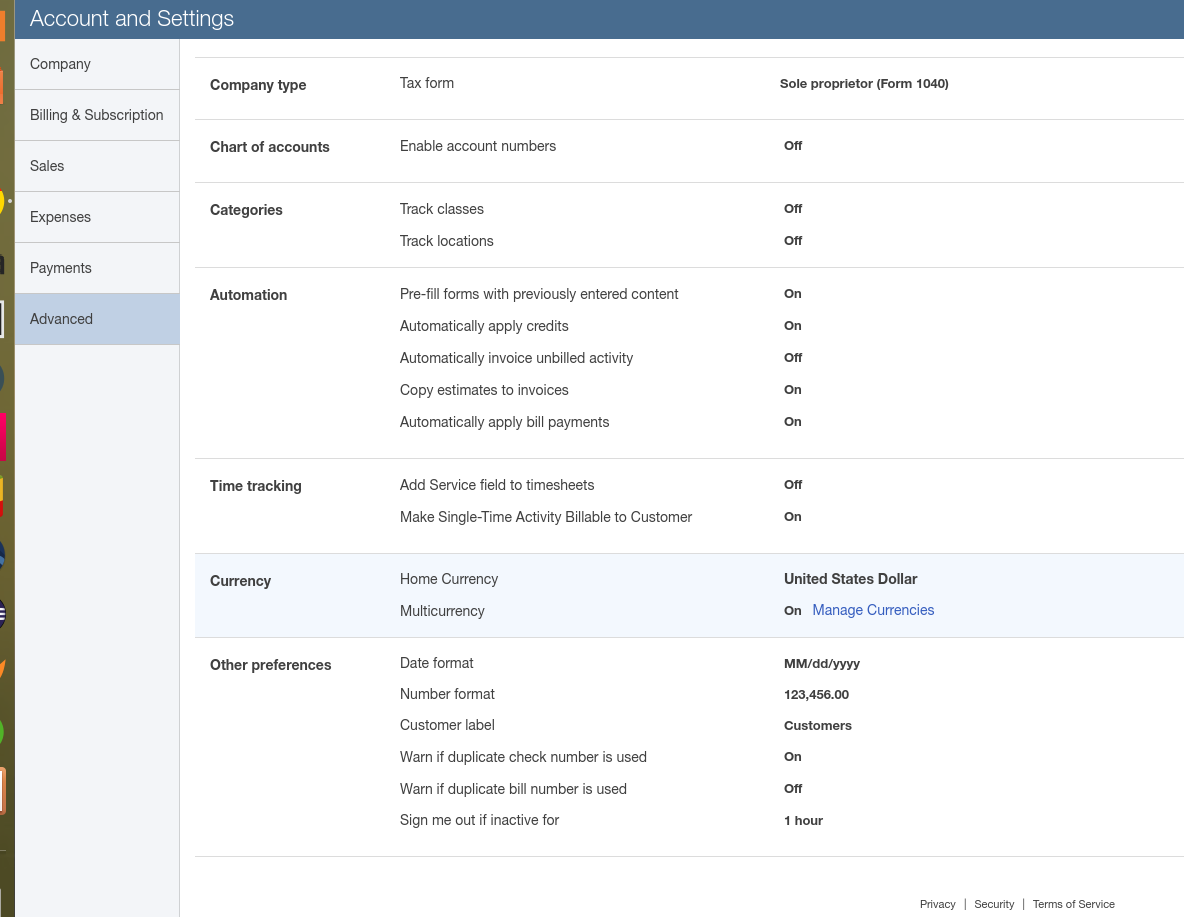Switch to Billing & Subscription tab
The height and width of the screenshot is (917, 1184).
pos(97,115)
